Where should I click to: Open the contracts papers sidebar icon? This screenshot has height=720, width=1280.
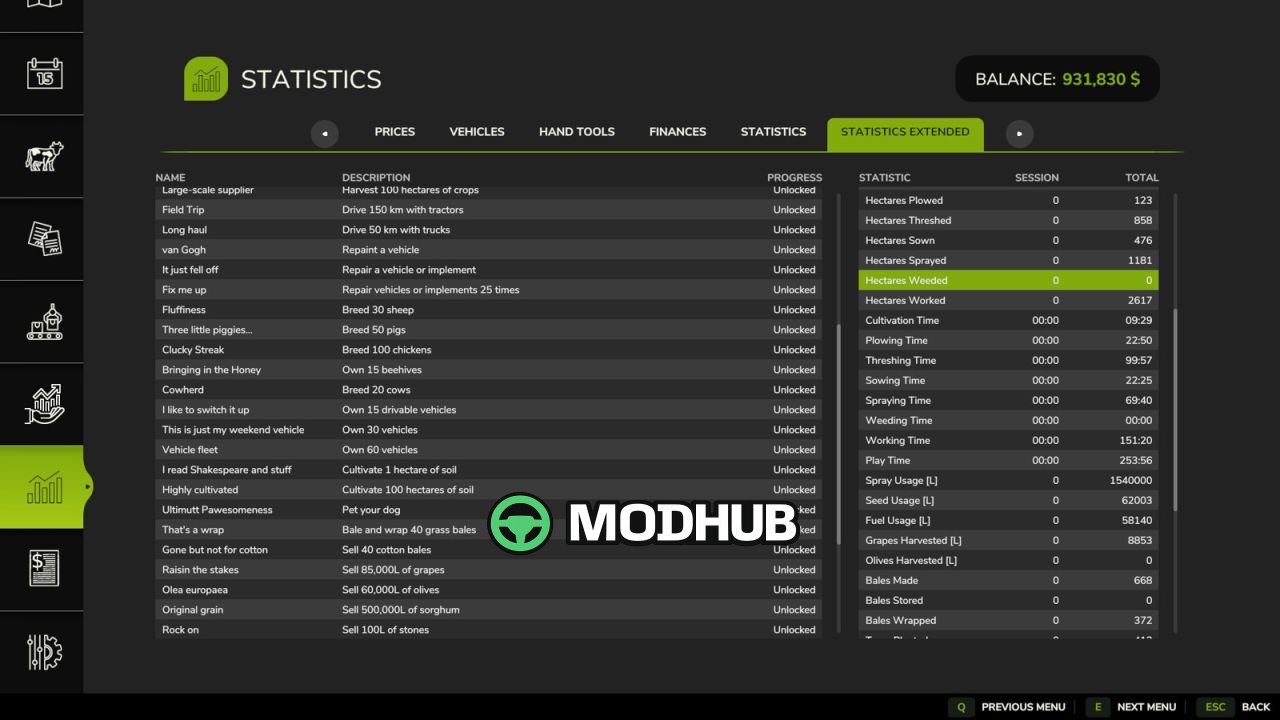[x=44, y=239]
